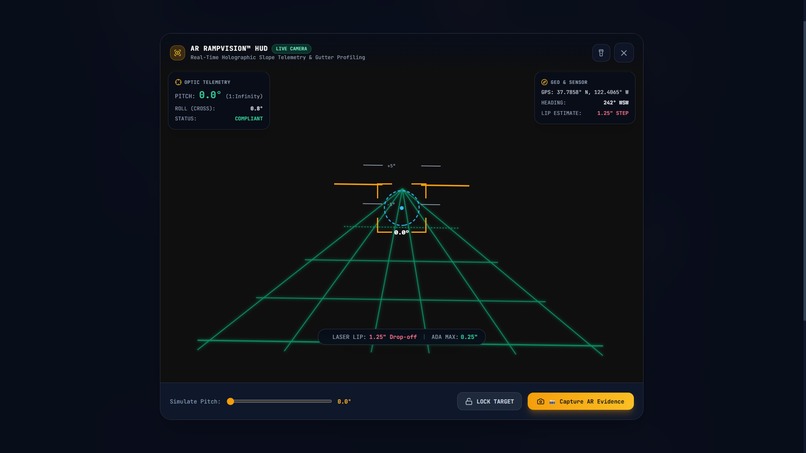This screenshot has width=806, height=453.
Task: Click the camera icon in Capture button
Action: [x=540, y=402]
